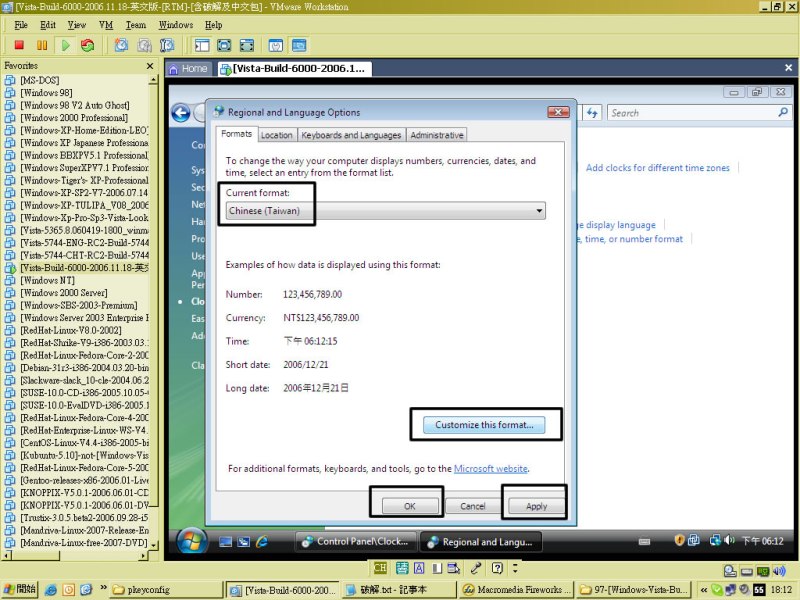The height and width of the screenshot is (600, 800).
Task: Select [Windows NT] in Favorites
Action: pyautogui.click(x=47, y=281)
